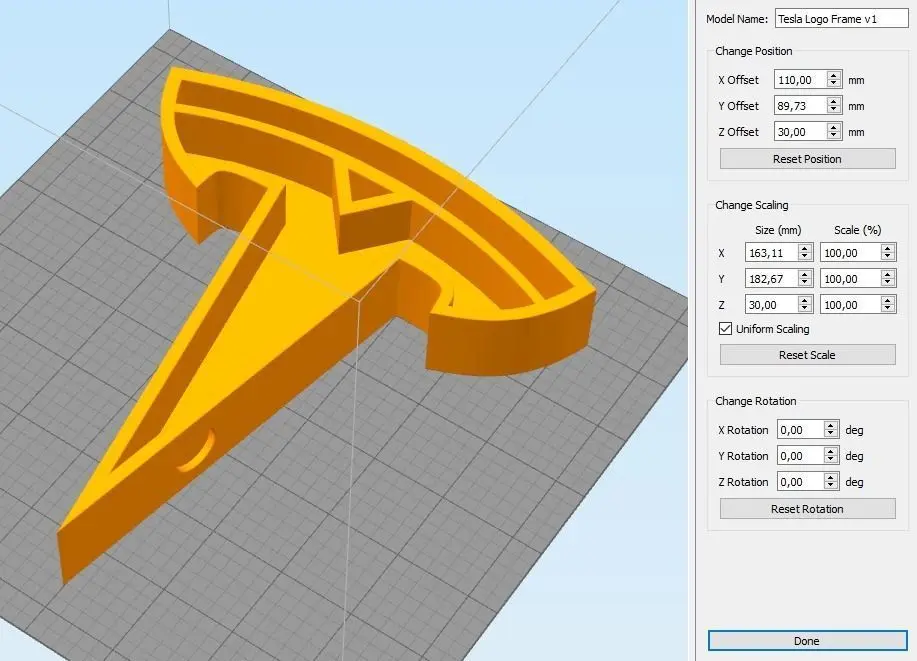Uncheck the Uniform Scaling checkbox
The image size is (917, 661).
tap(725, 328)
